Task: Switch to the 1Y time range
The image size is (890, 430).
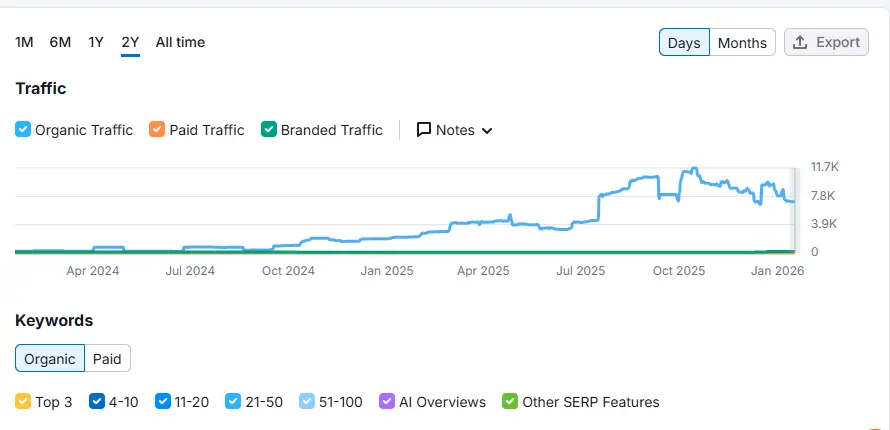Action: (x=96, y=43)
